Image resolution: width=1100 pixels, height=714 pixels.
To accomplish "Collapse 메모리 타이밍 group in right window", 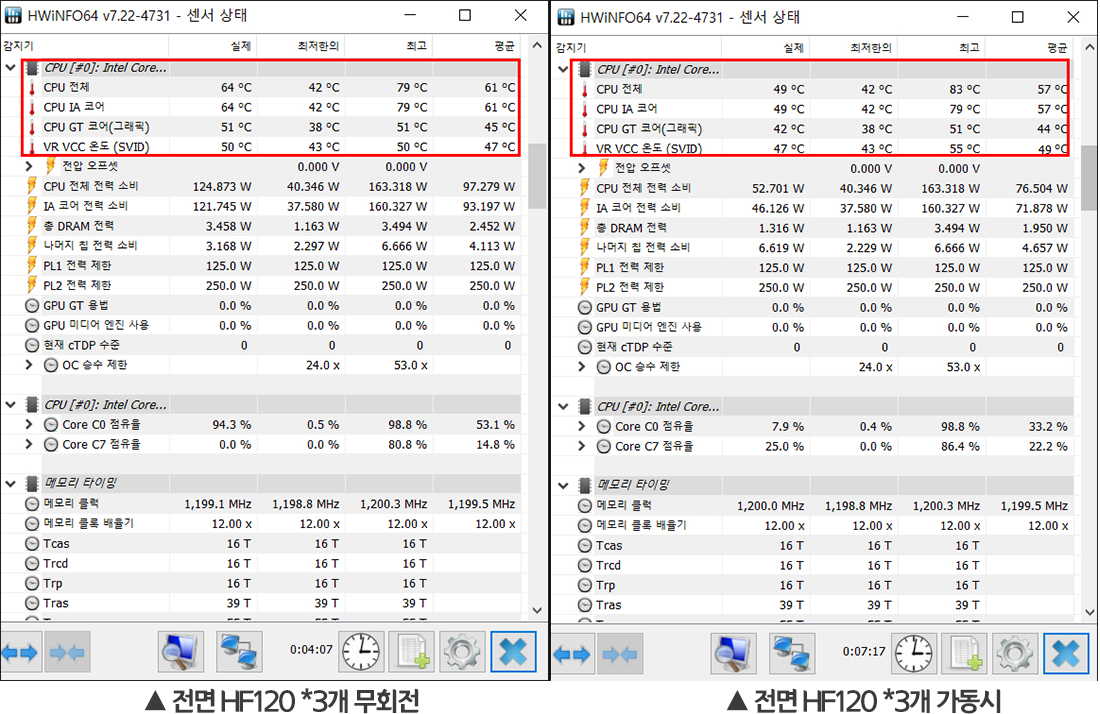I will (563, 485).
